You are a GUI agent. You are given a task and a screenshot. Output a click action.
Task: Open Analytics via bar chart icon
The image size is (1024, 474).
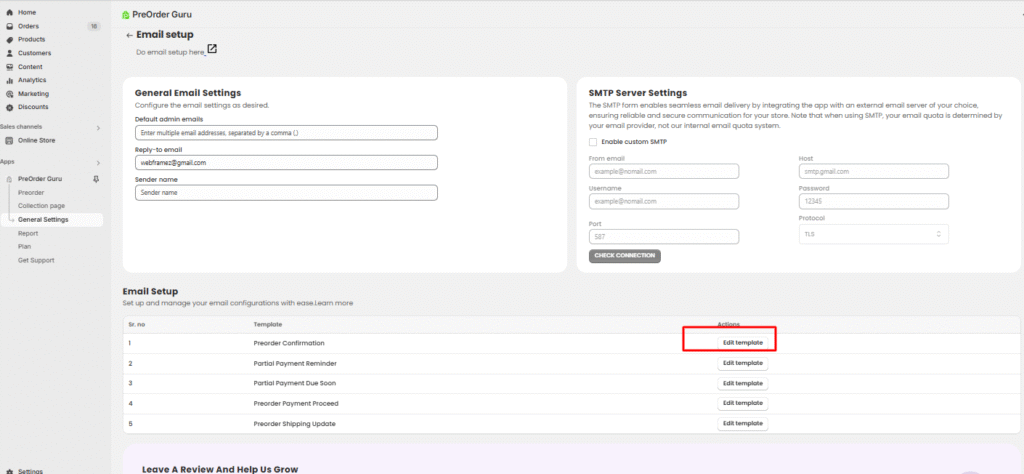pos(9,80)
